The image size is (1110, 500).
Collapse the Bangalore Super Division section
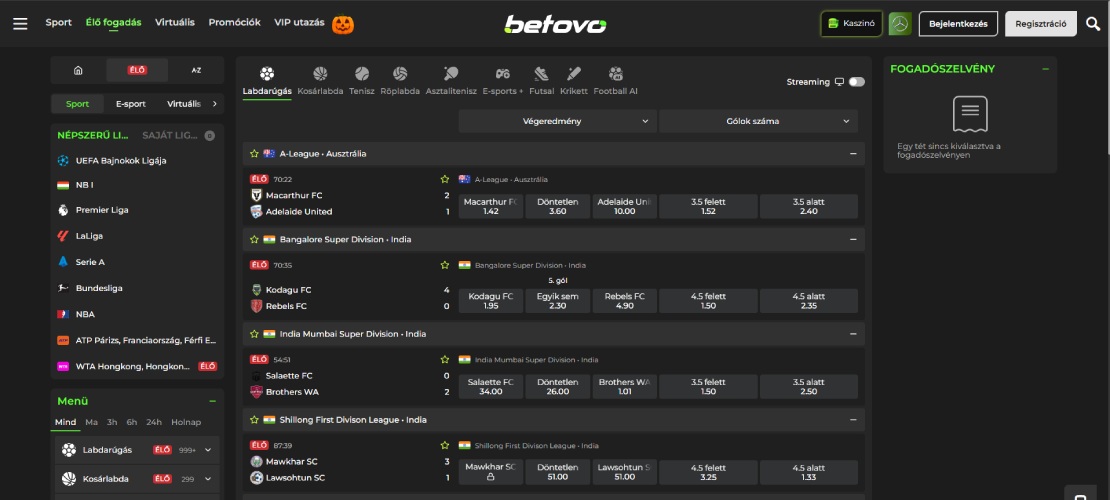[853, 239]
